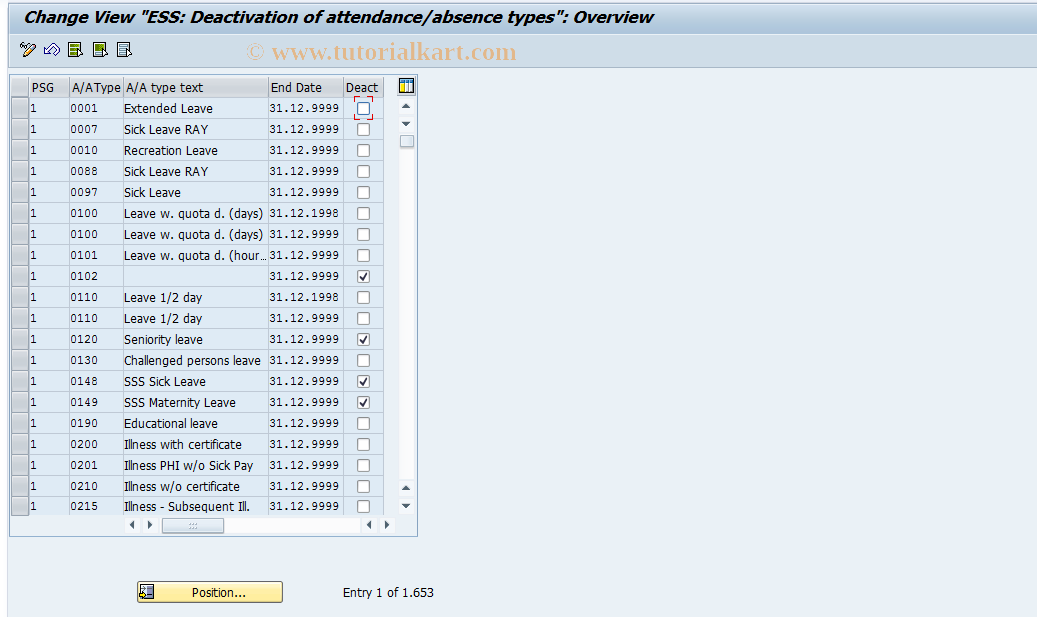Viewport: 1037px width, 617px height.
Task: Click the End Date column header
Action: click(x=306, y=87)
